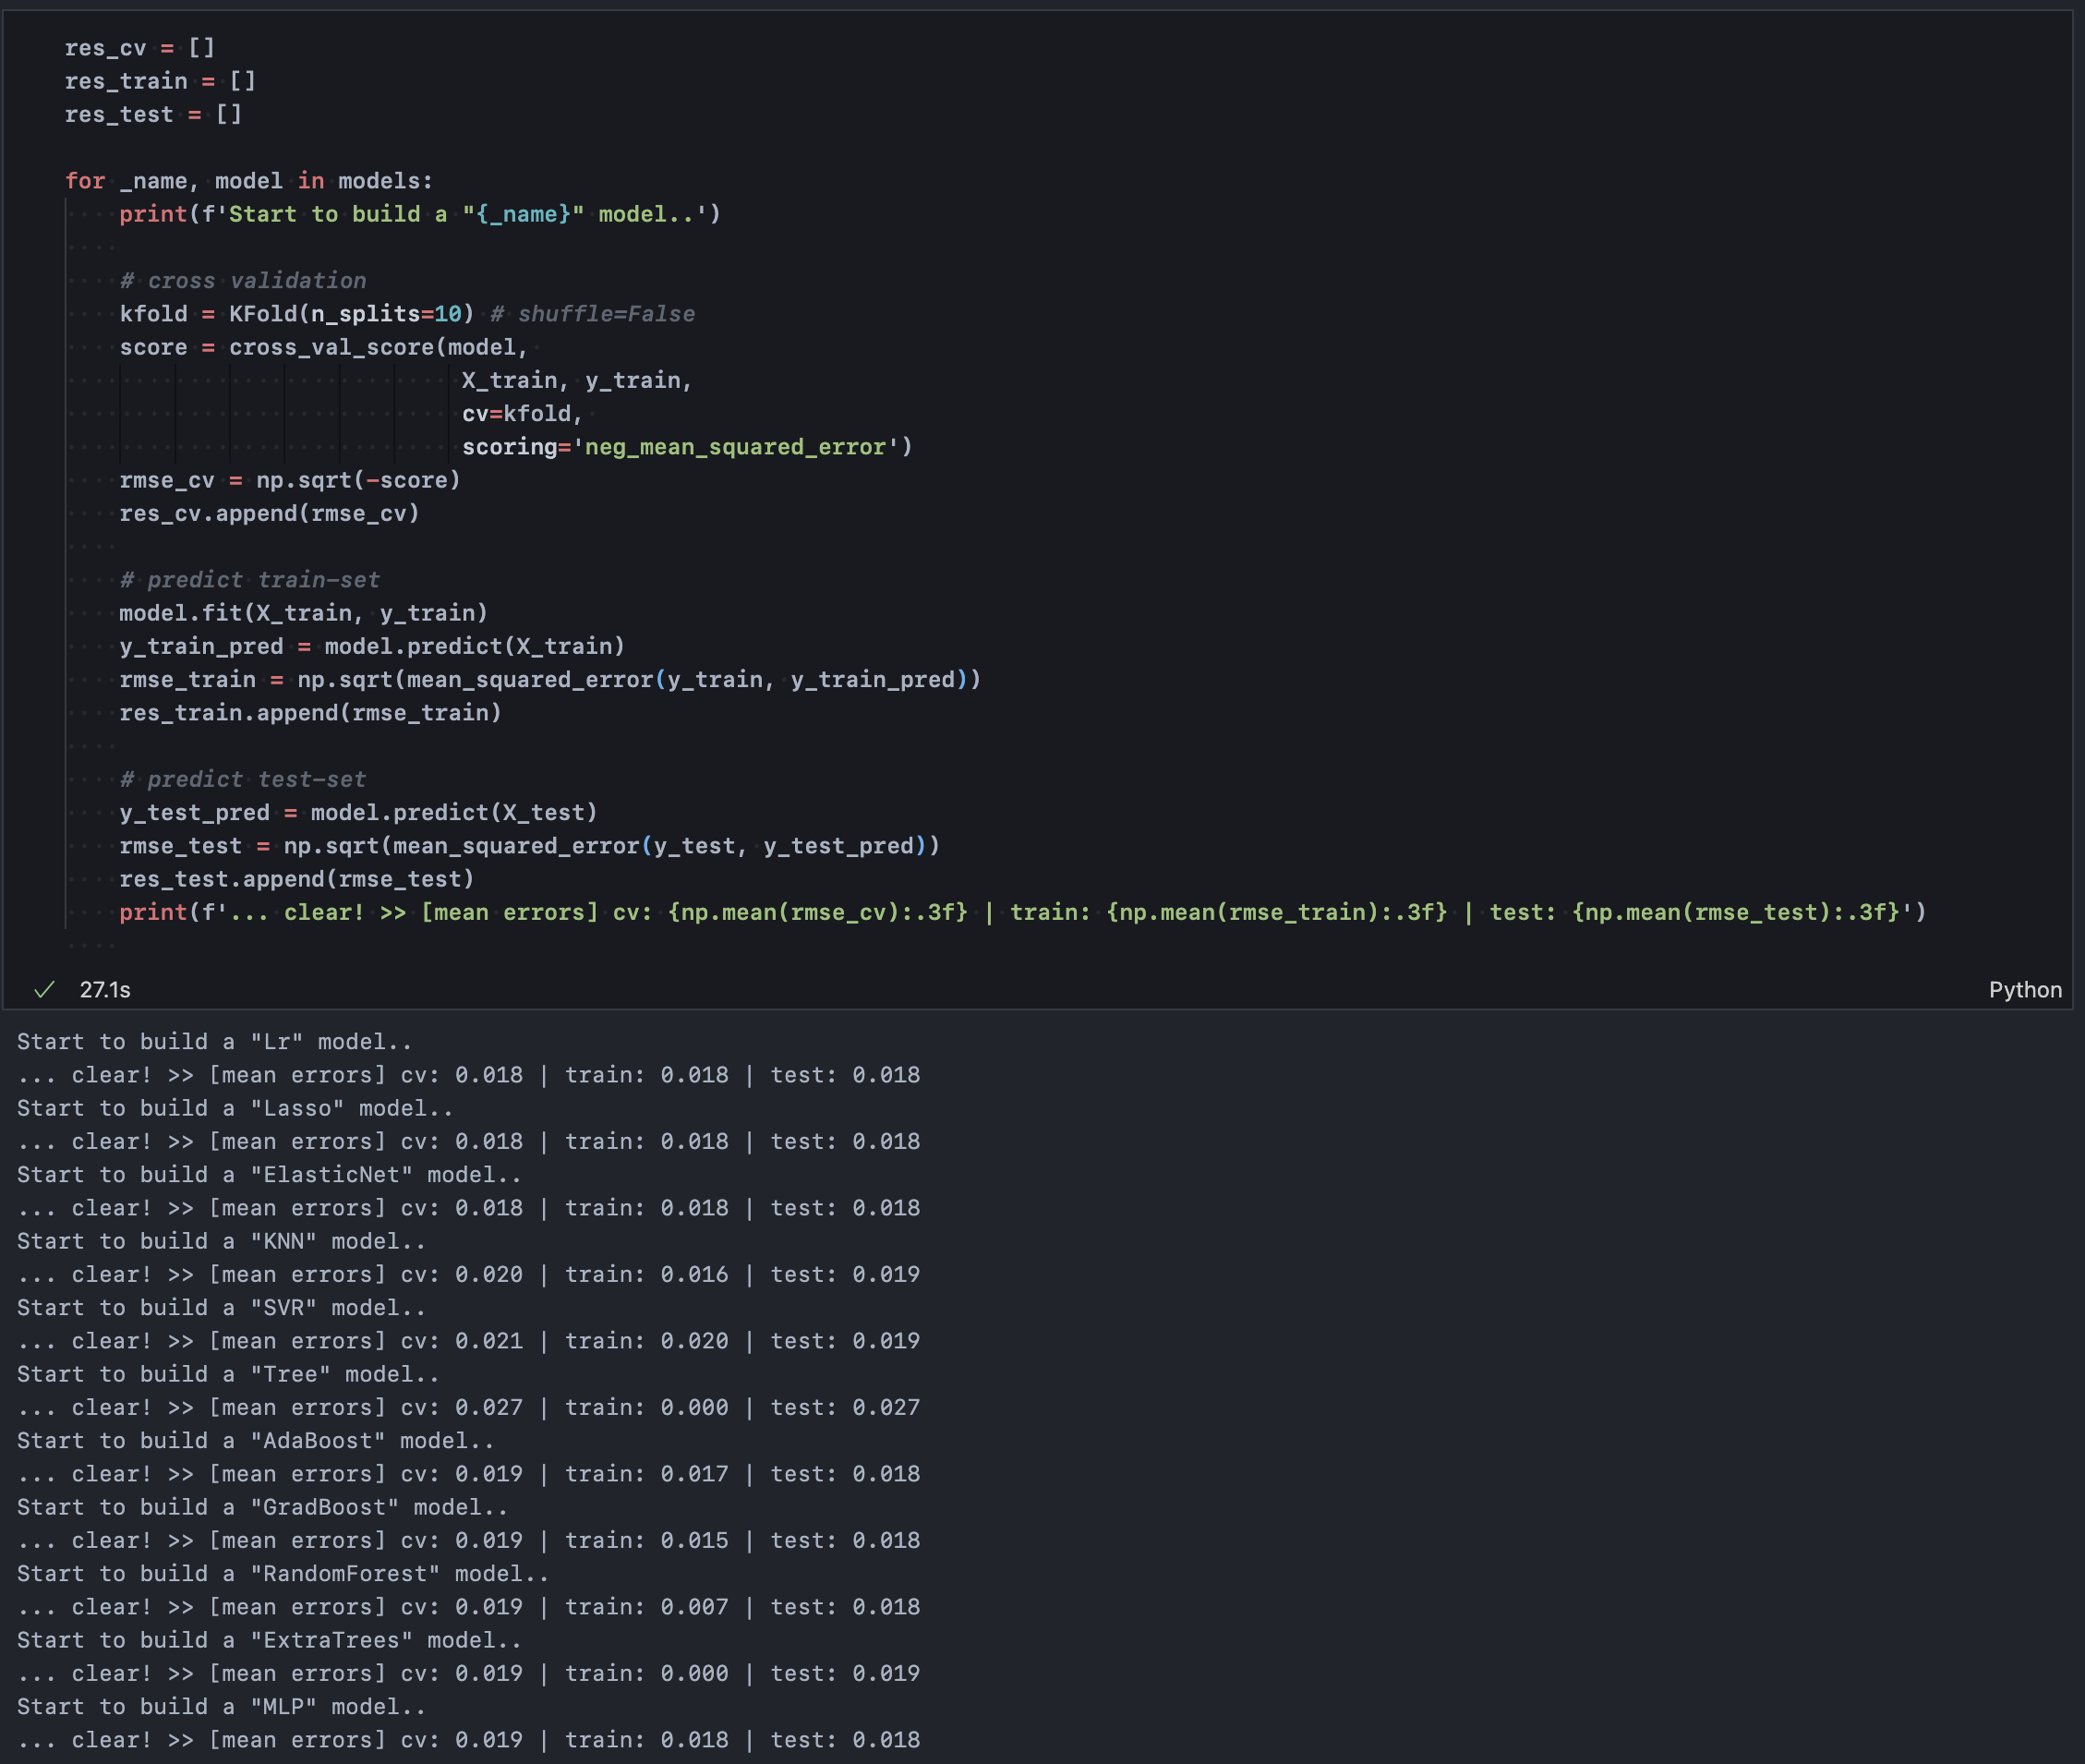Screen dimensions: 2085x1764
Task: Click the 'for _name, model in models:' line
Action: (249, 181)
